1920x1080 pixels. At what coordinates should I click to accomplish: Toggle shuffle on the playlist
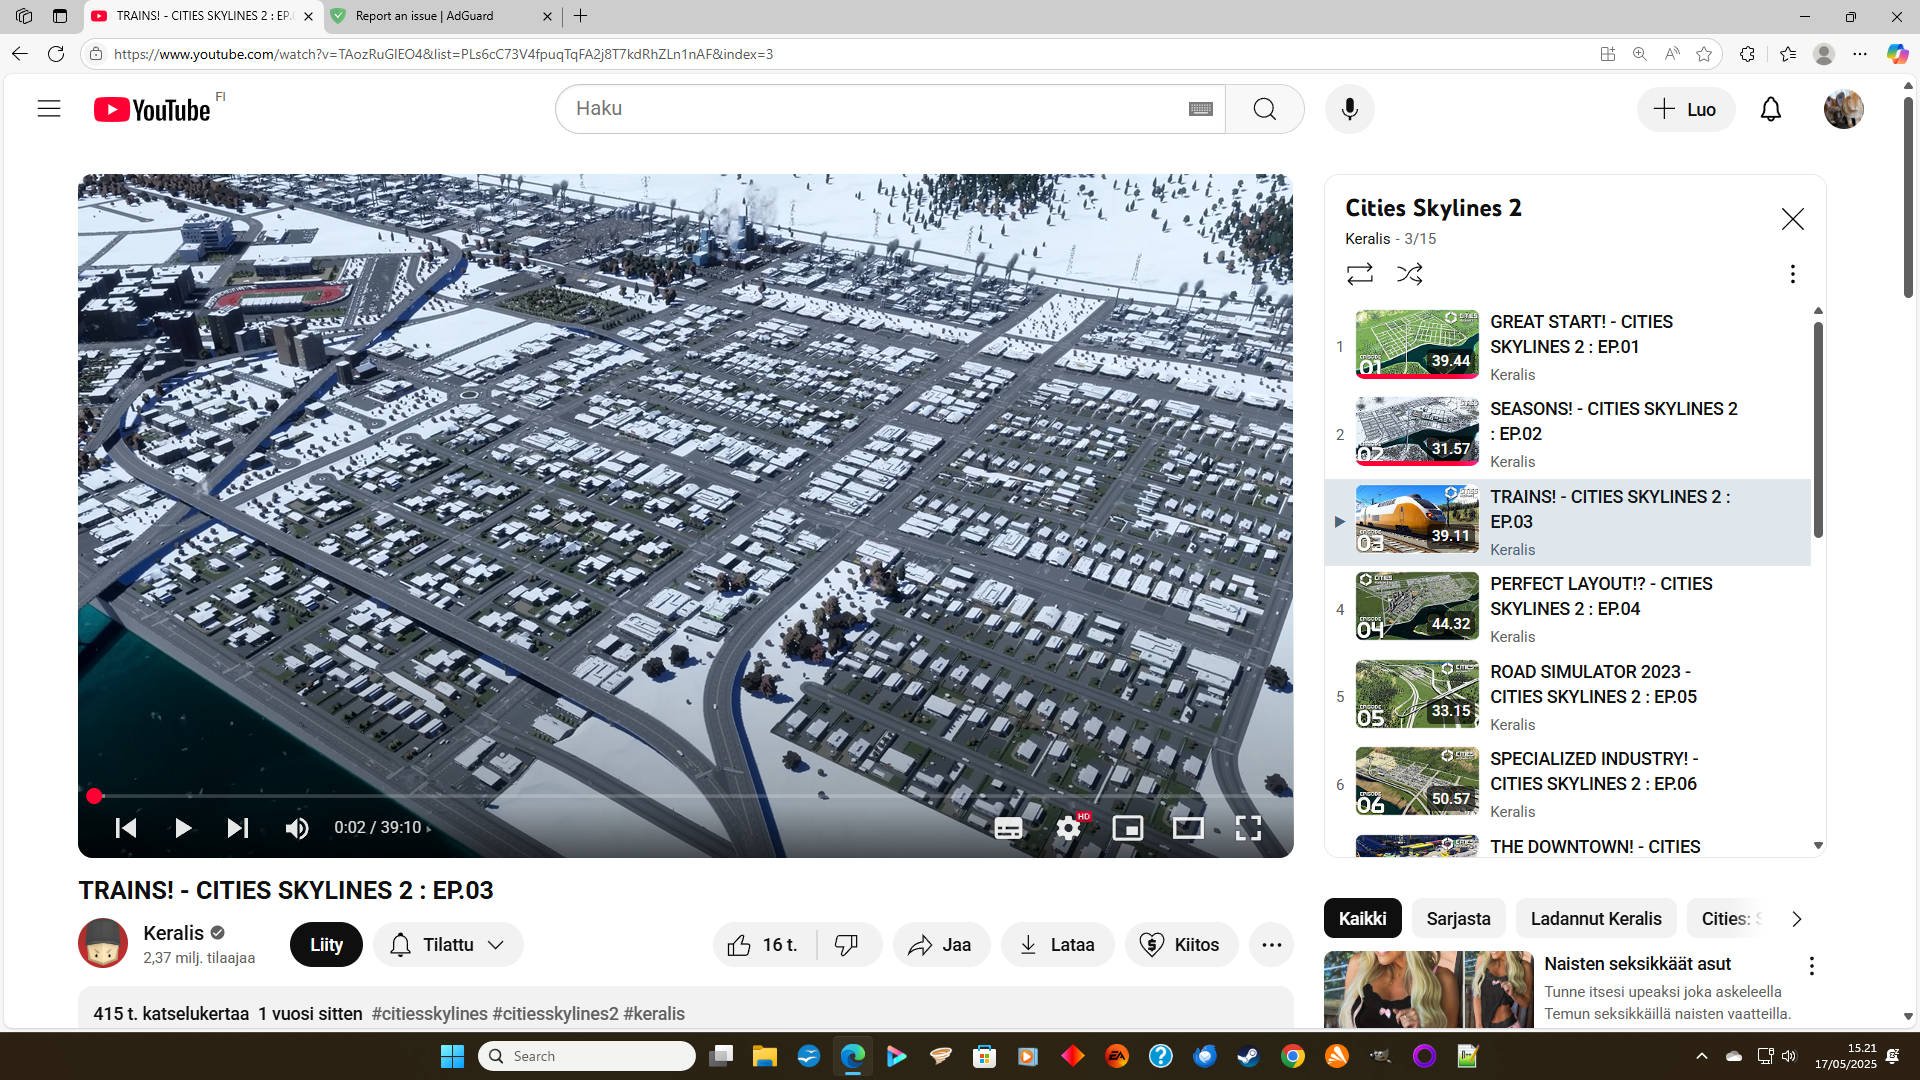[1410, 273]
